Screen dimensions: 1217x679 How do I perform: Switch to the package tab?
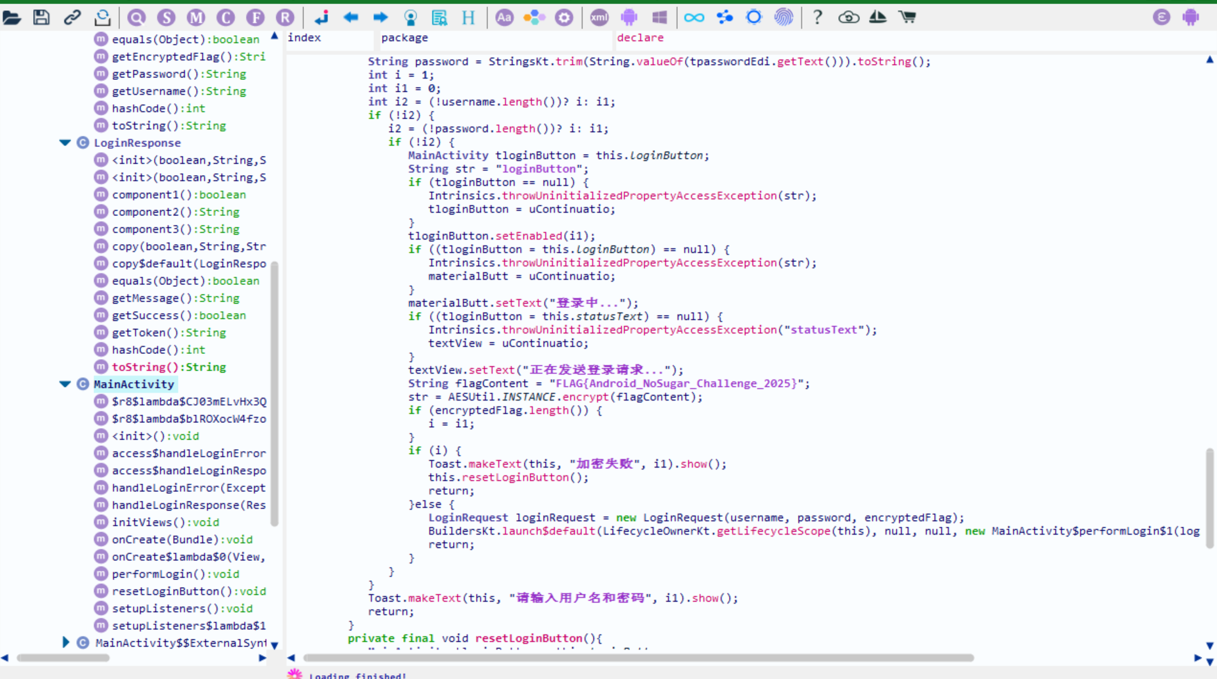pyautogui.click(x=404, y=38)
